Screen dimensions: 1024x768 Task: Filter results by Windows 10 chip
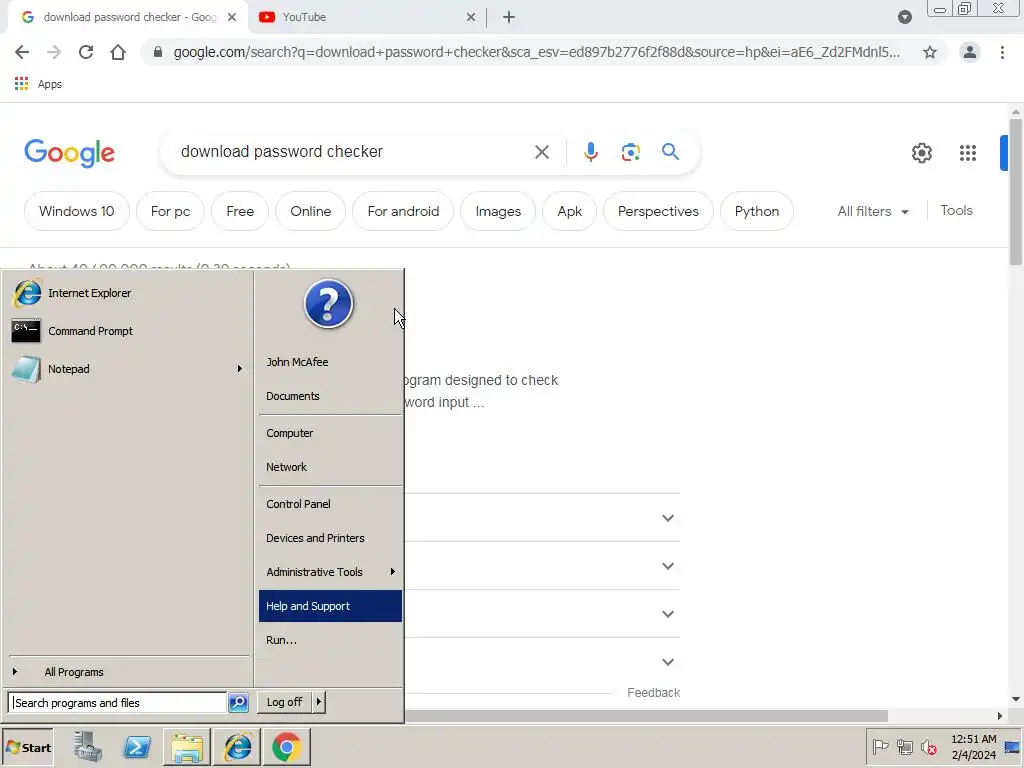coord(76,212)
